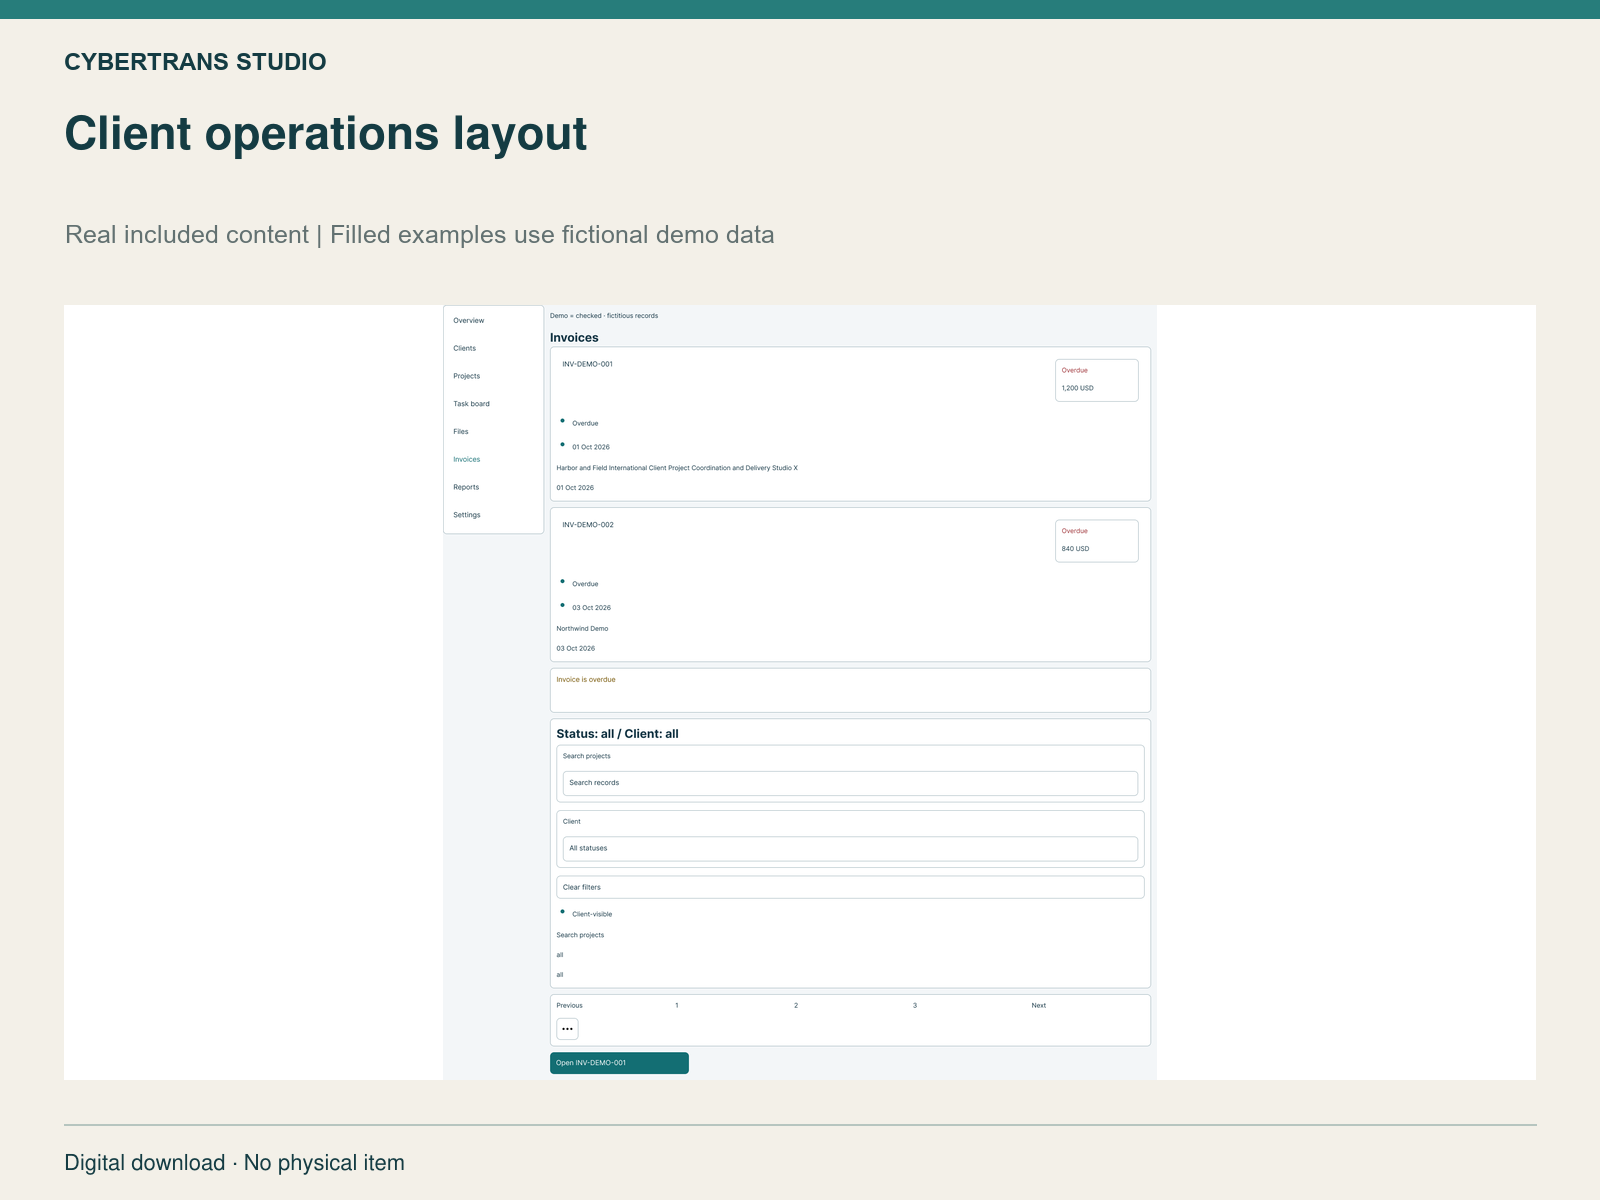Click the Search records input field
1600x1200 pixels.
850,783
